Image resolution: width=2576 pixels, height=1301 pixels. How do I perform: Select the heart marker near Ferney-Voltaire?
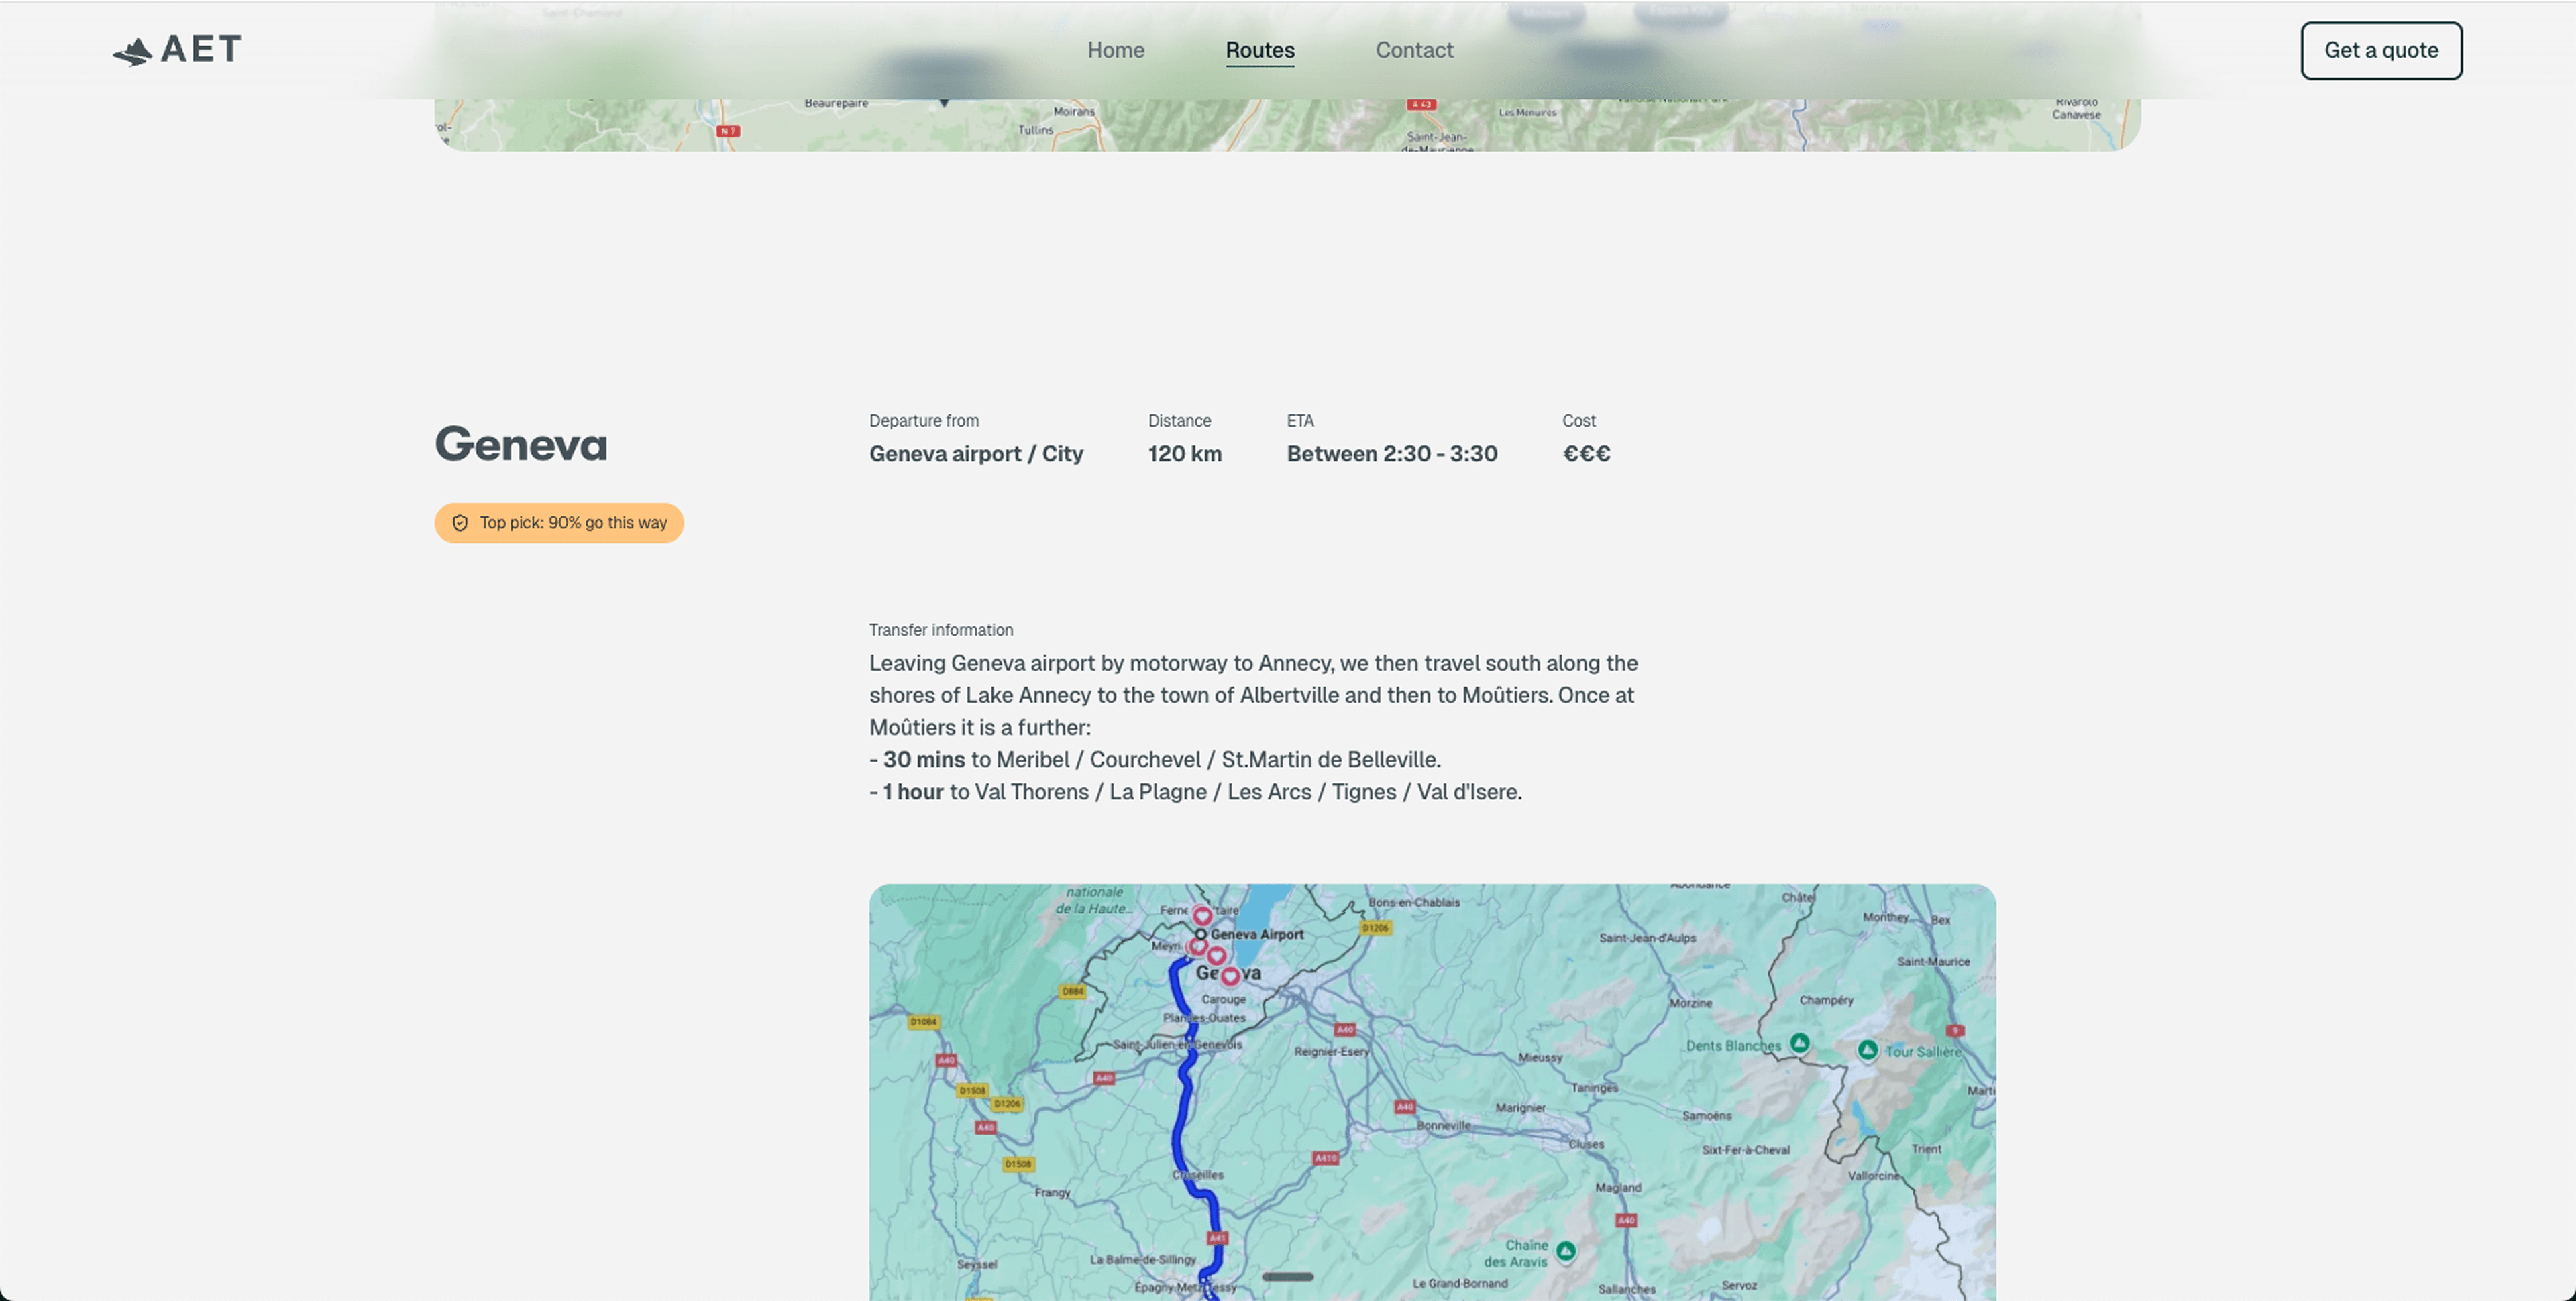coord(1202,916)
